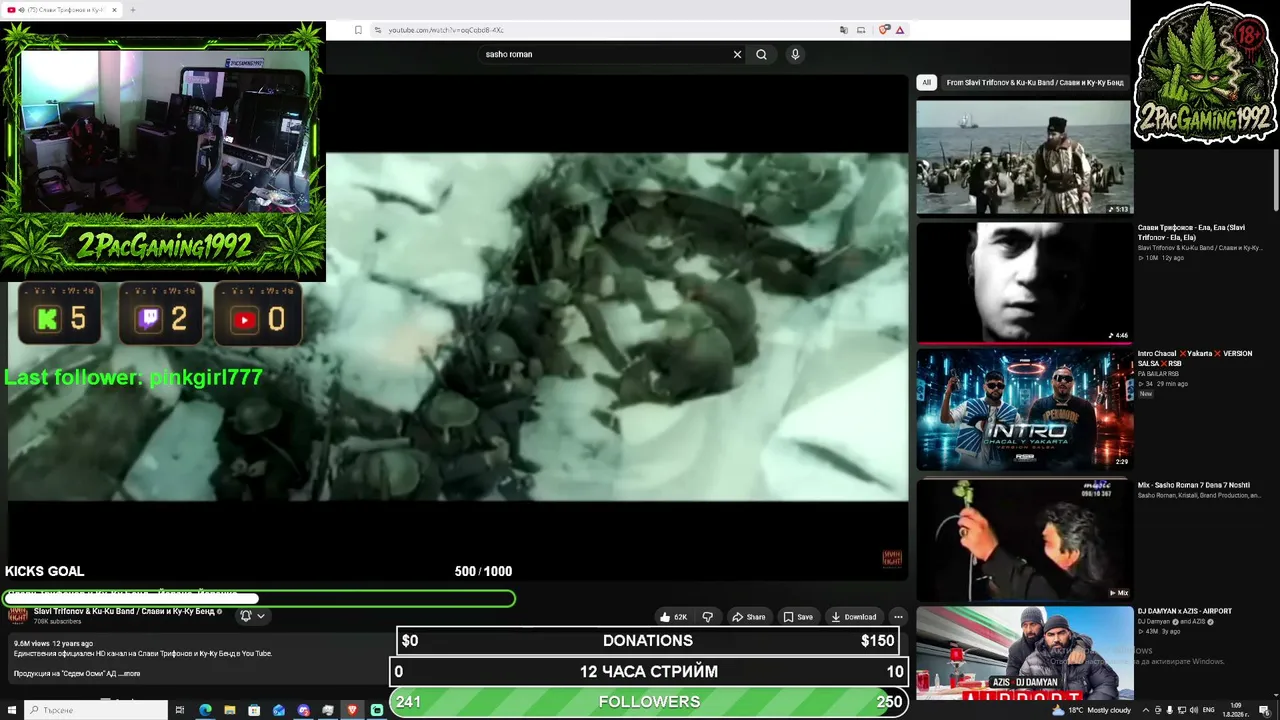Open the Mail app on the taskbar
The width and height of the screenshot is (1280, 720).
click(x=279, y=710)
